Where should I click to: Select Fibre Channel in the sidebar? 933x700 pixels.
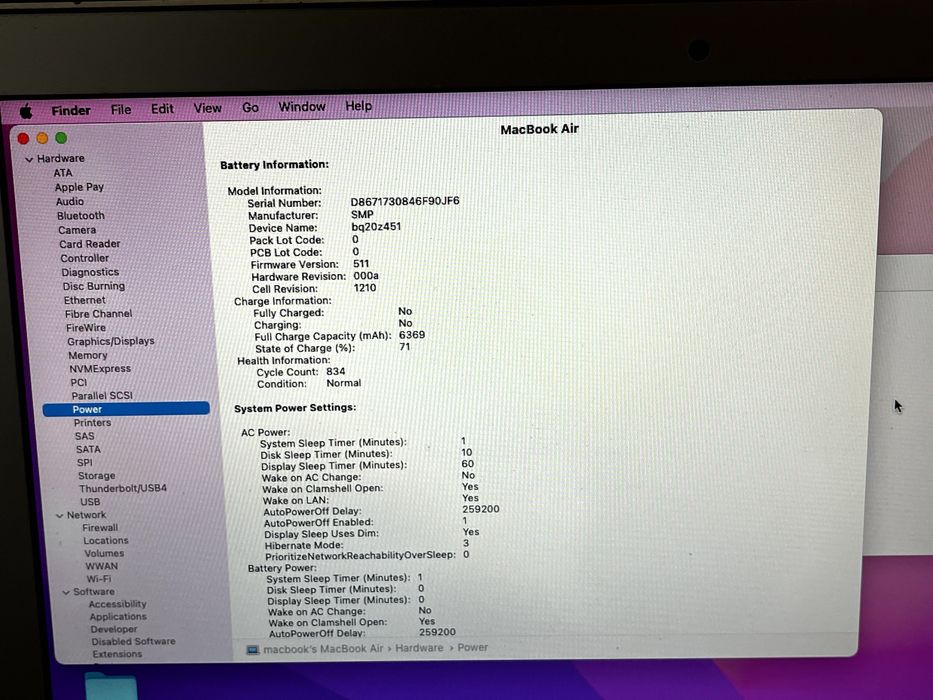[x=98, y=314]
